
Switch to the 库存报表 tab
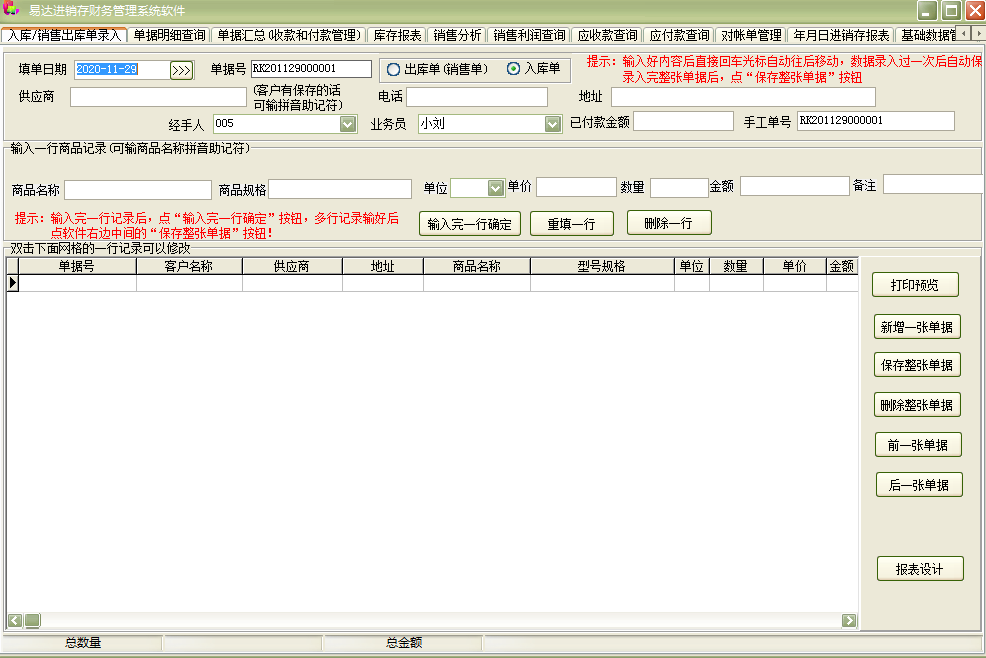(397, 35)
